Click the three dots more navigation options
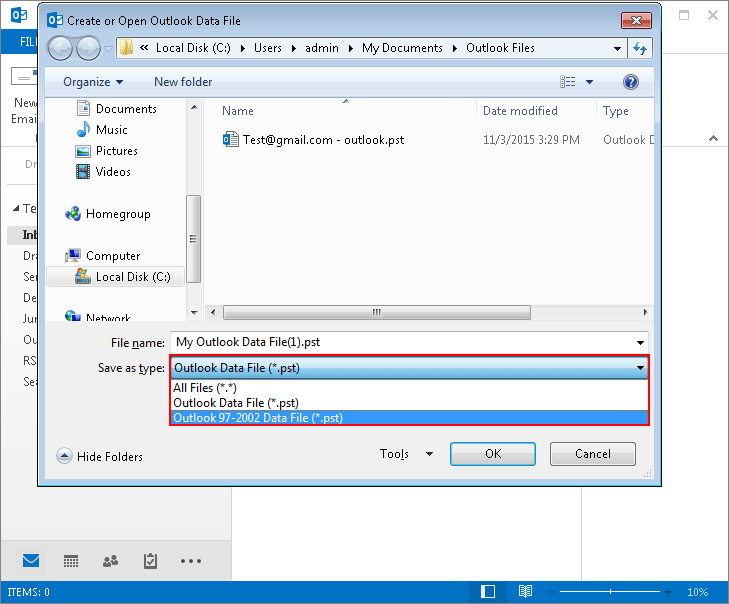 pos(191,561)
